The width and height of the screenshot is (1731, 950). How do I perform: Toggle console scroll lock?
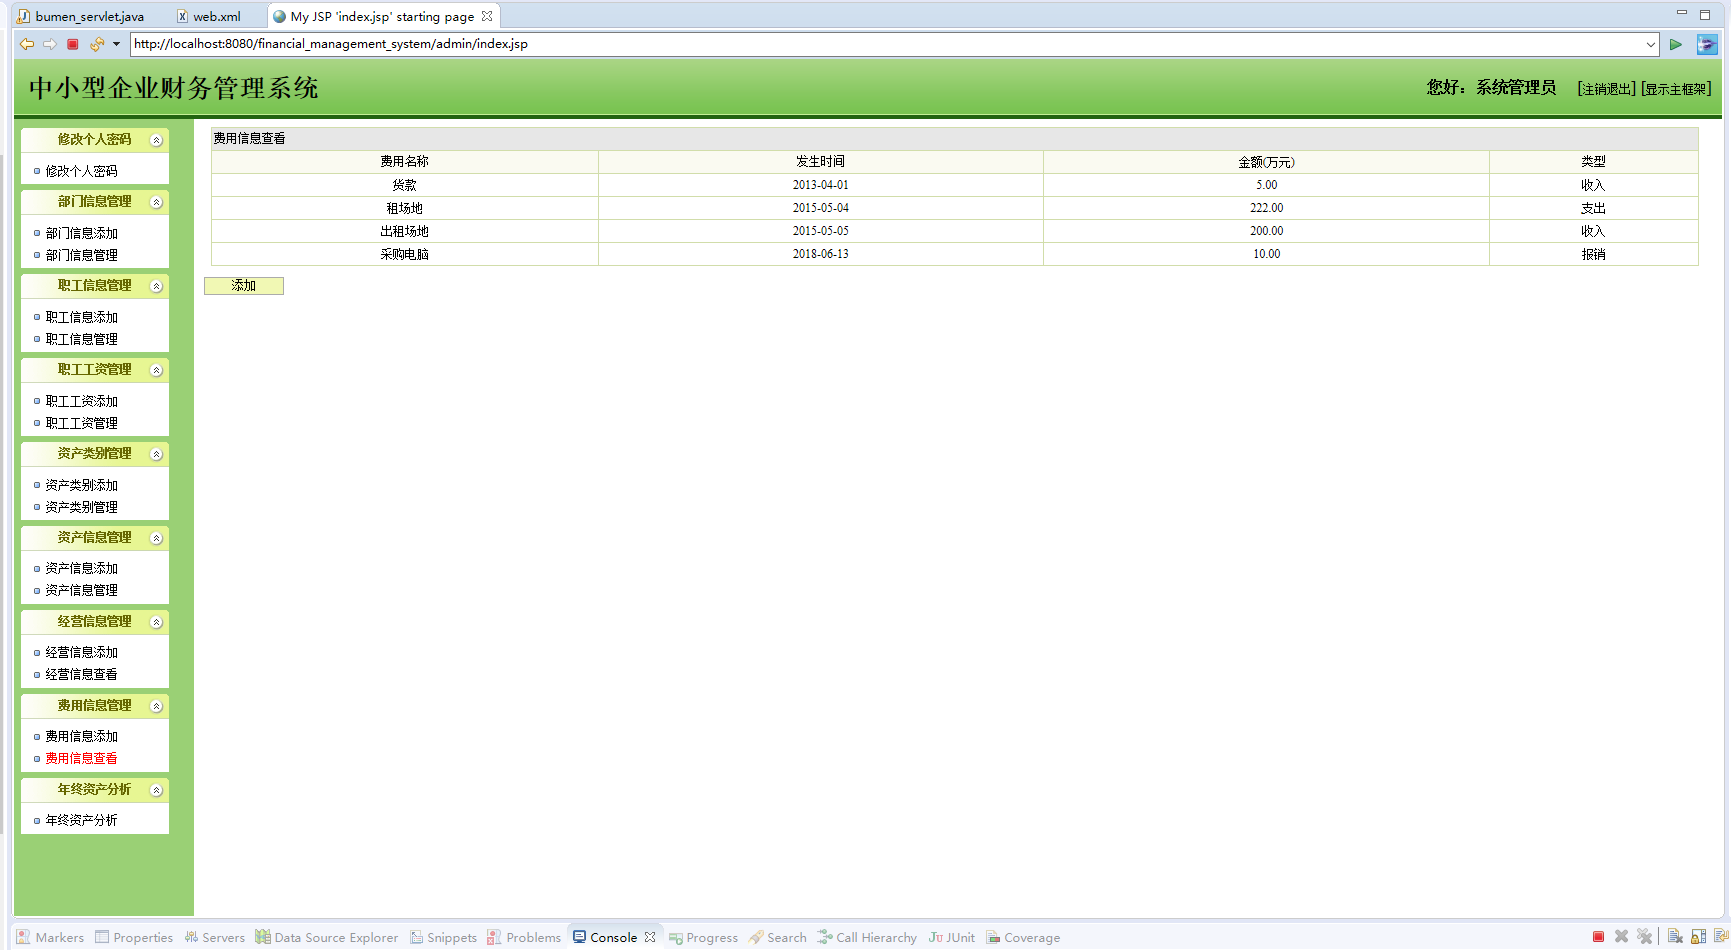[x=1698, y=937]
